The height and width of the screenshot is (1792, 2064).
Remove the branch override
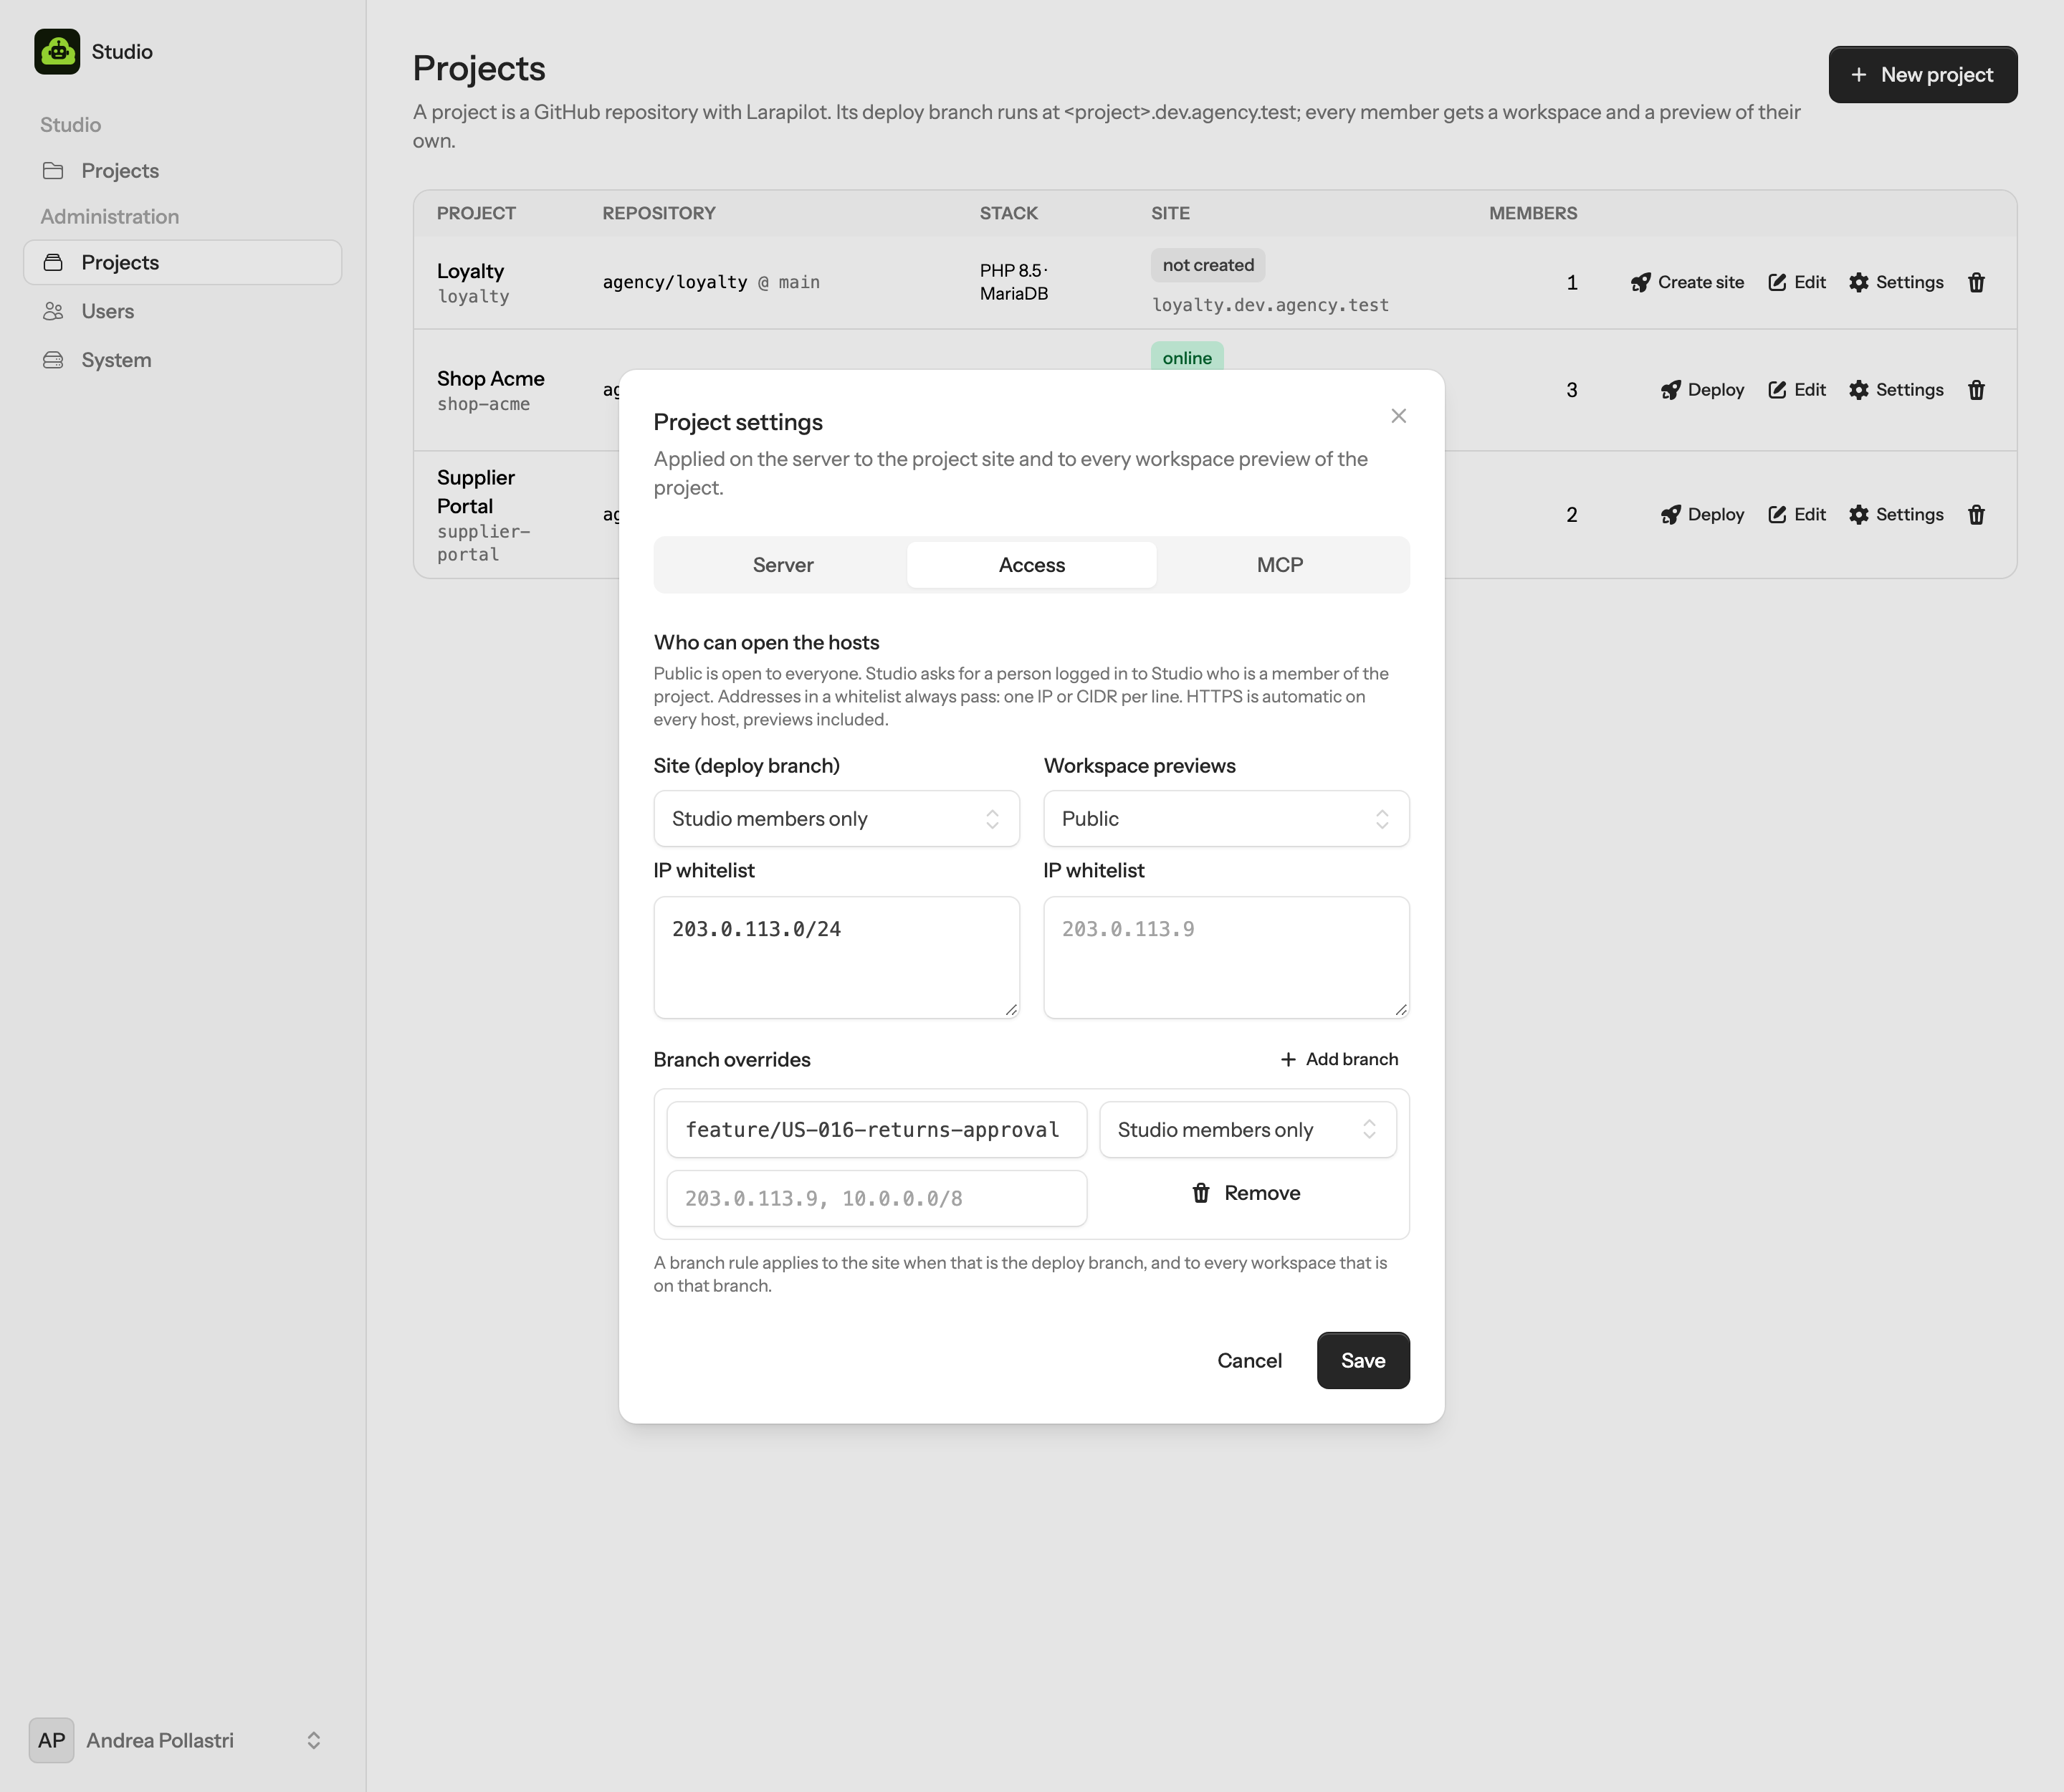pyautogui.click(x=1246, y=1193)
